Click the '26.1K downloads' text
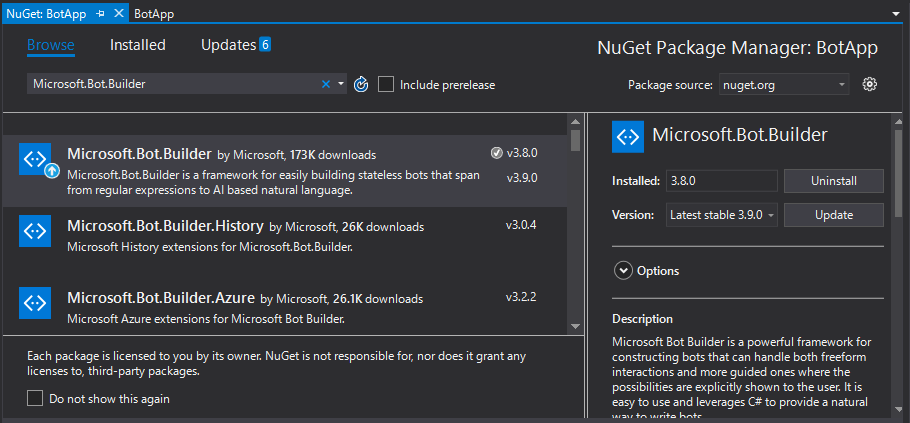The image size is (910, 423). [378, 299]
